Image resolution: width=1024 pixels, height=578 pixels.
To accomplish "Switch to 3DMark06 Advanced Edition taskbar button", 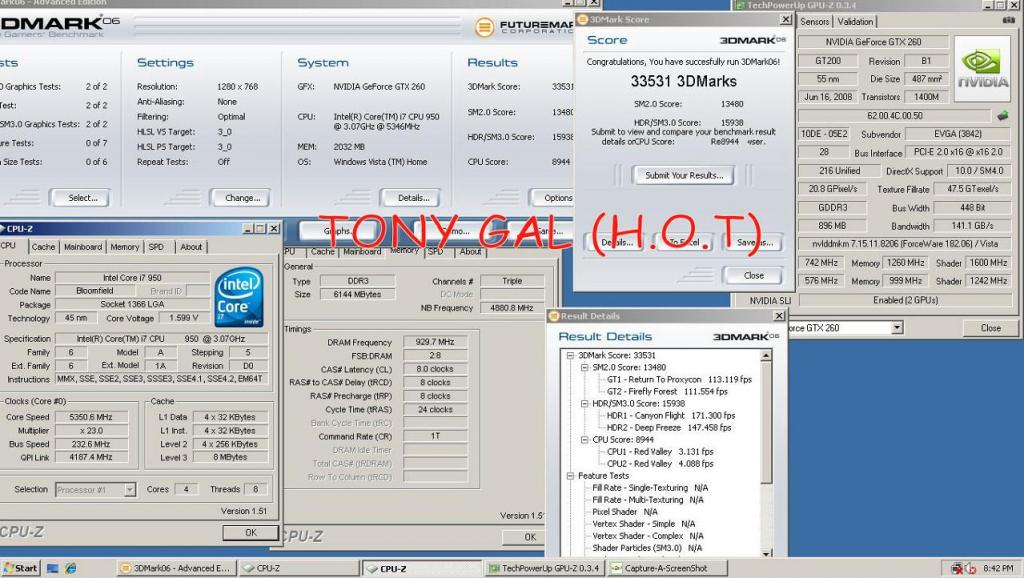I will (x=175, y=568).
